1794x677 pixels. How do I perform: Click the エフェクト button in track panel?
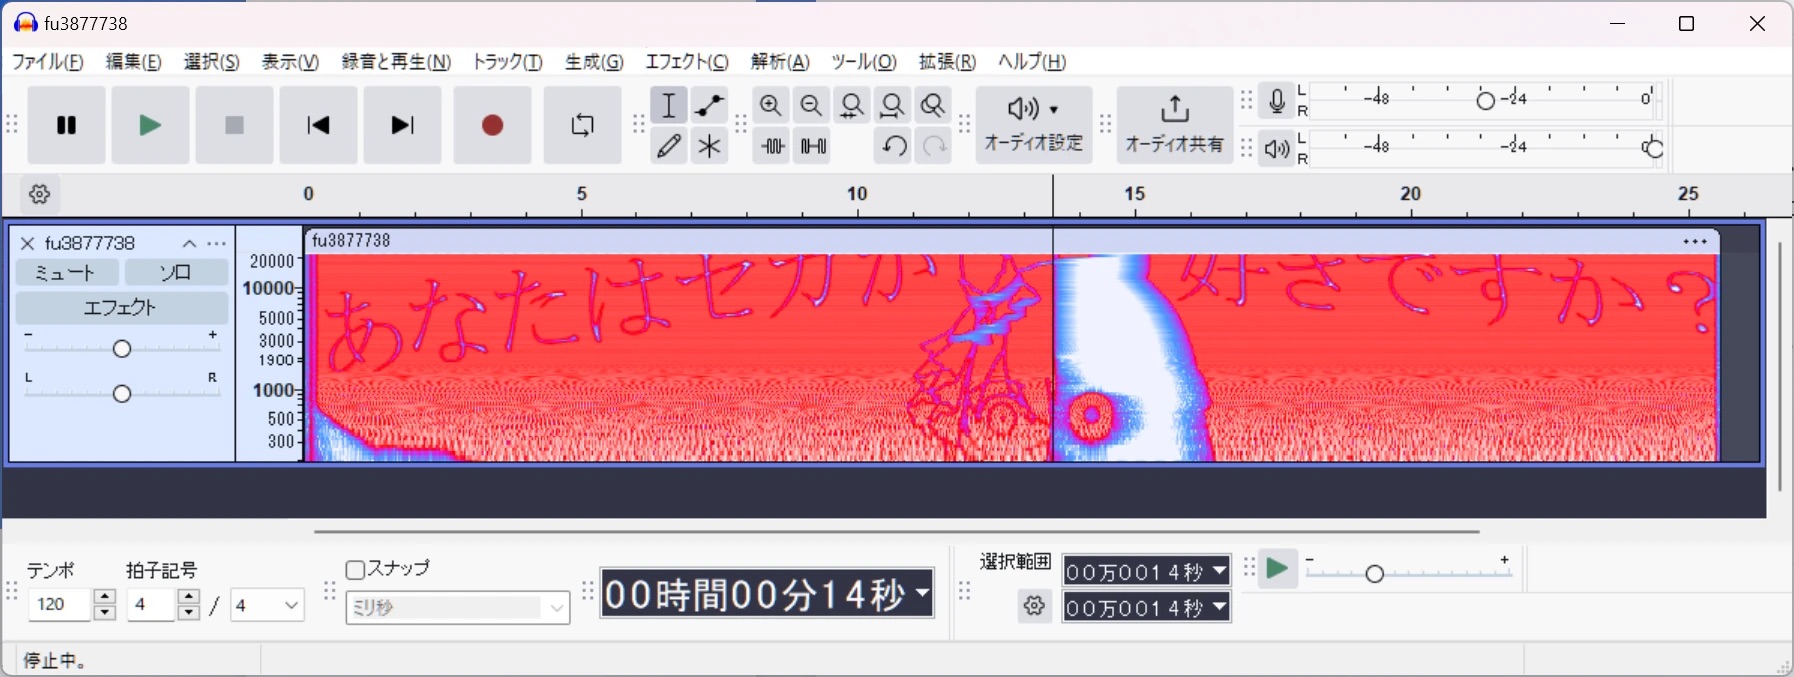(120, 308)
